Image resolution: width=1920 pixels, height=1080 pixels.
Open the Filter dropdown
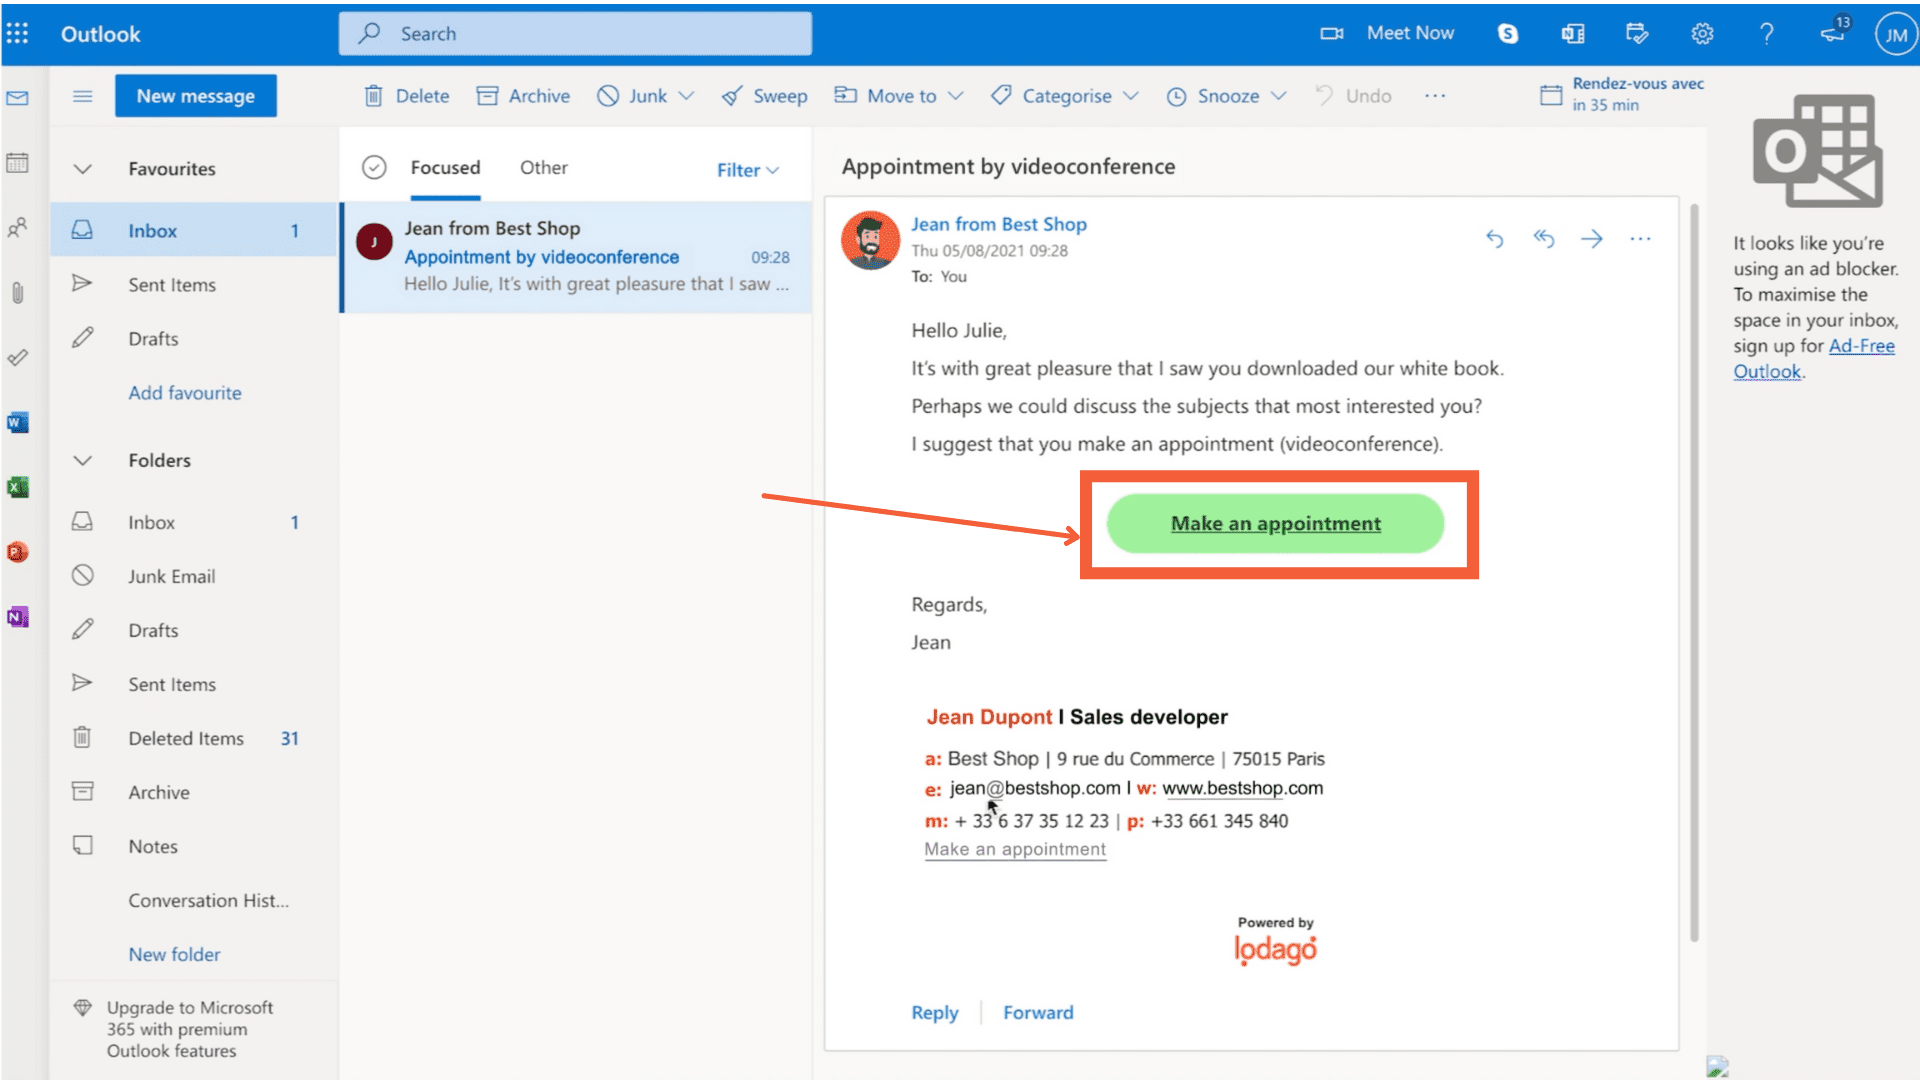[x=747, y=170]
